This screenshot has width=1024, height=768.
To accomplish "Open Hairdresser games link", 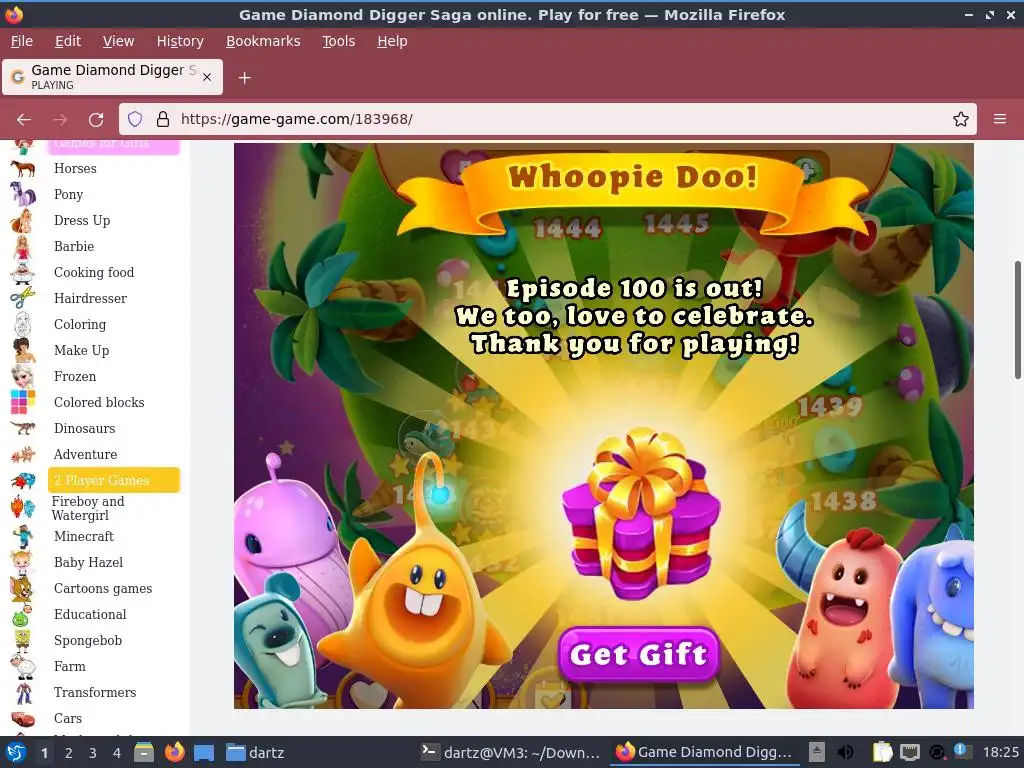I will coord(90,298).
